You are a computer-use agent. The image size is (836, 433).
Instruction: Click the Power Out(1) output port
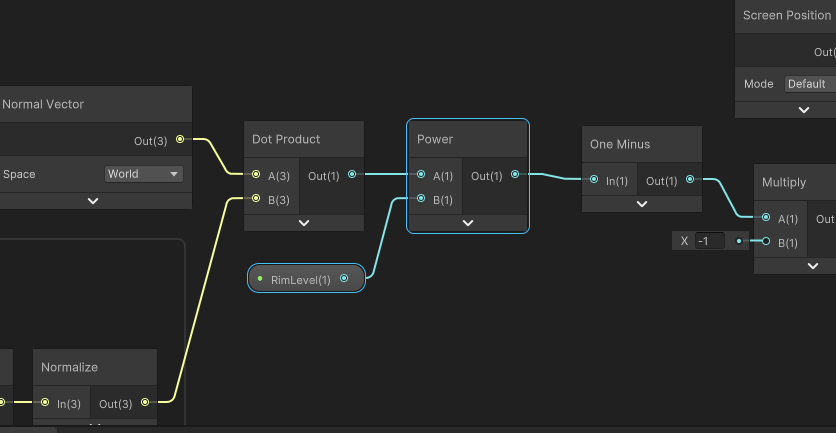click(515, 174)
